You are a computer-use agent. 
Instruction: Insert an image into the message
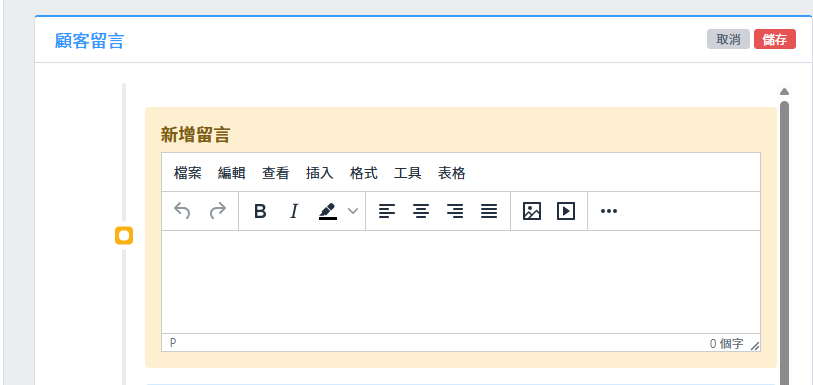531,211
